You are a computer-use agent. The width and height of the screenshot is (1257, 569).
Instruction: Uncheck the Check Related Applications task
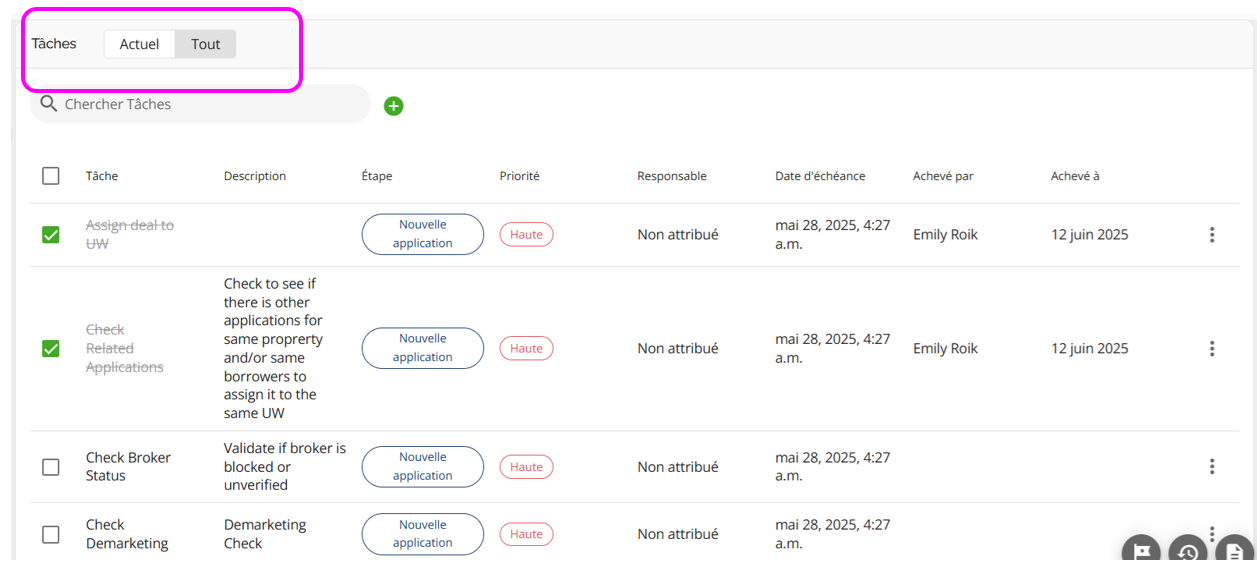pyautogui.click(x=51, y=349)
